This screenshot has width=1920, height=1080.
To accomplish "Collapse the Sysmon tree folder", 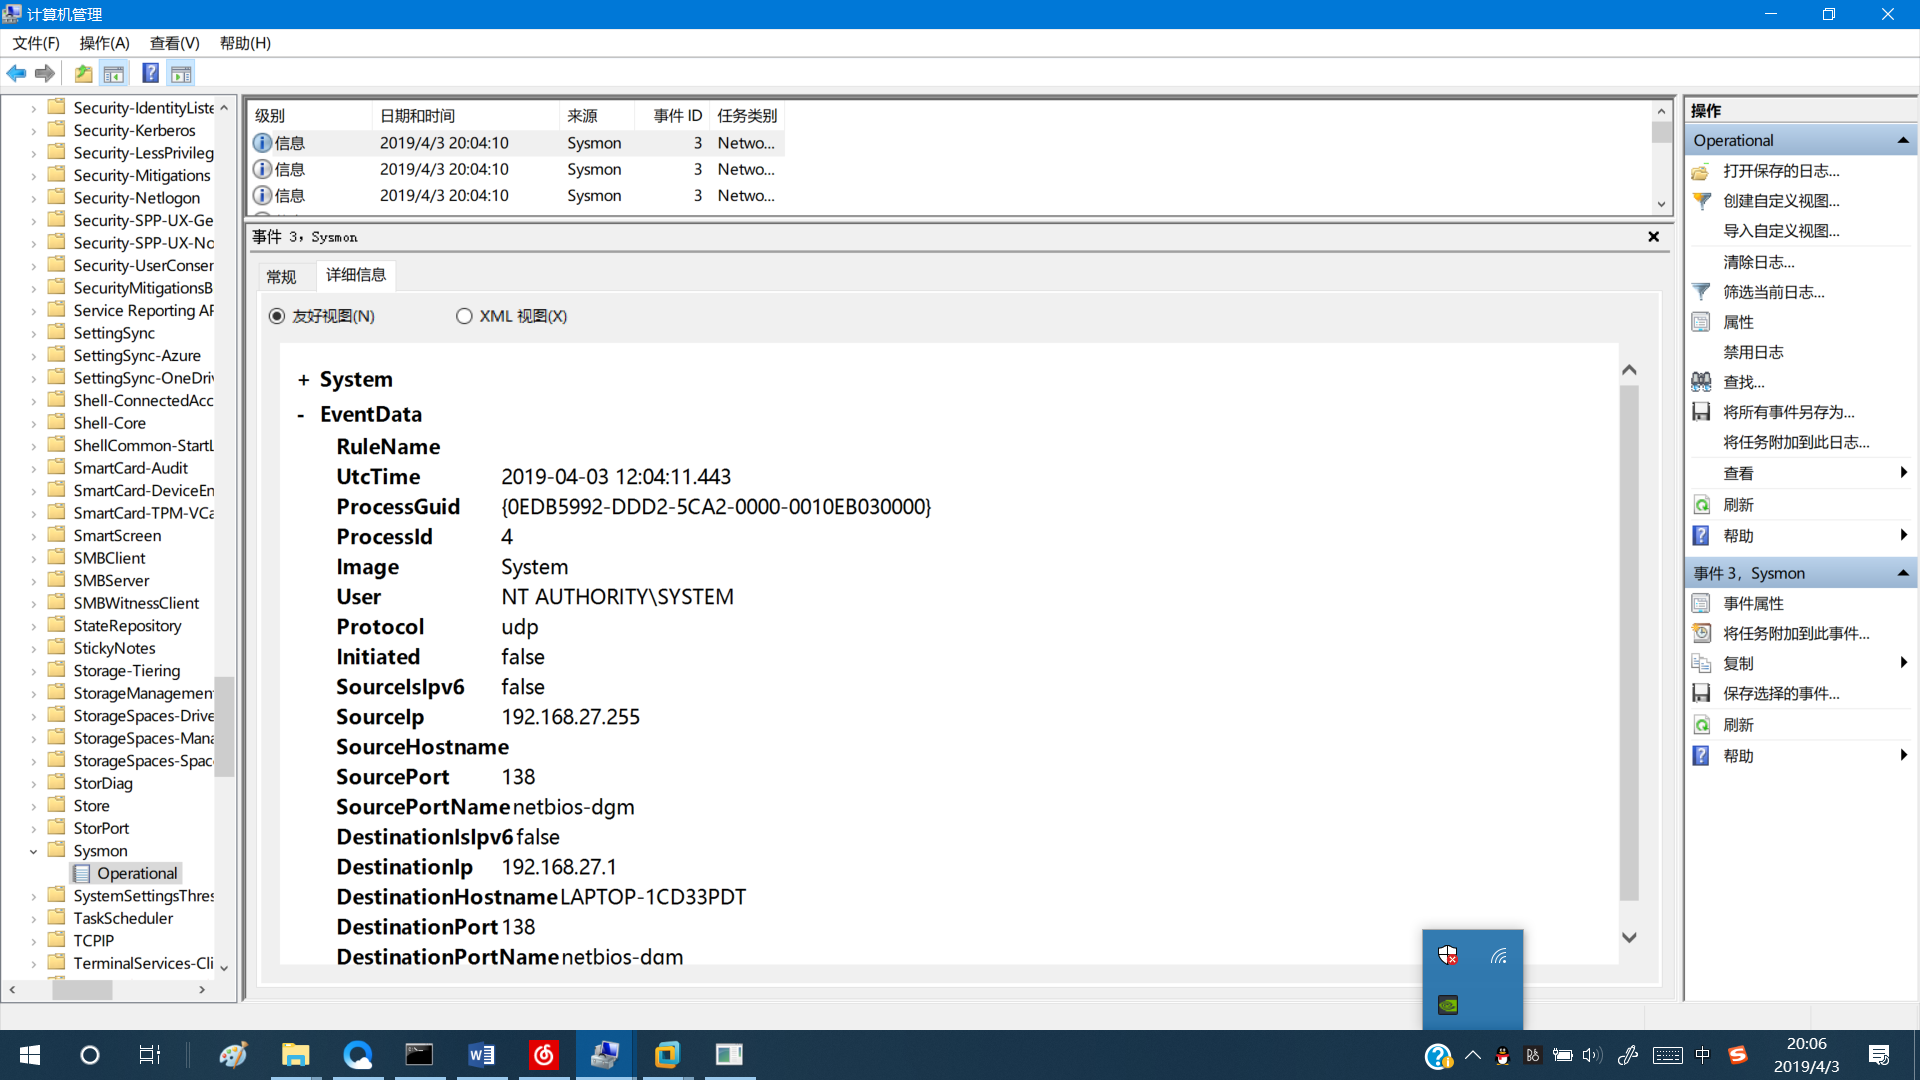I will [x=33, y=851].
